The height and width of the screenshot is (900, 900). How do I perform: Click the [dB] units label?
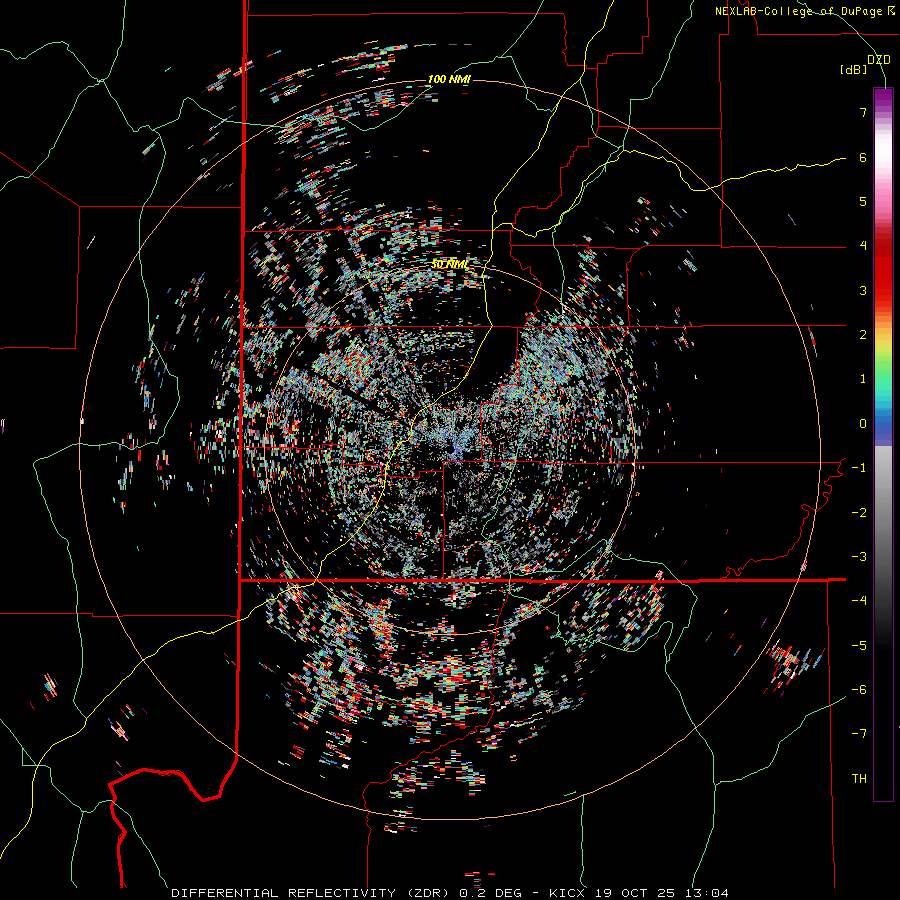(x=854, y=69)
